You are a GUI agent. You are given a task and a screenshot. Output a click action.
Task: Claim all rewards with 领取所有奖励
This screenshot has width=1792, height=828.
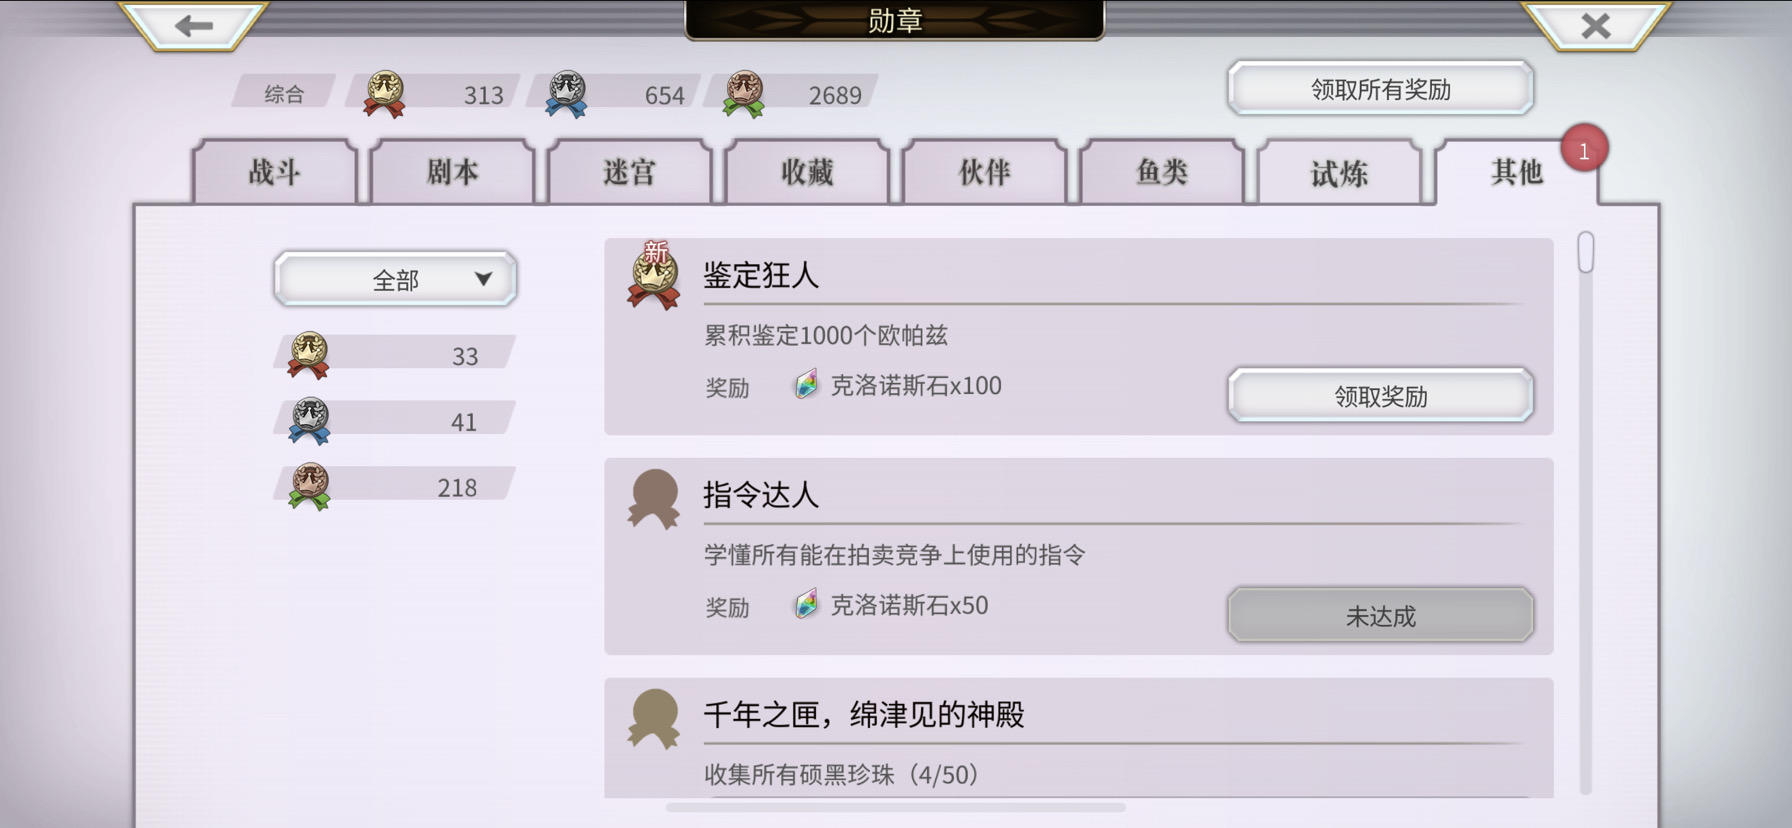1381,89
